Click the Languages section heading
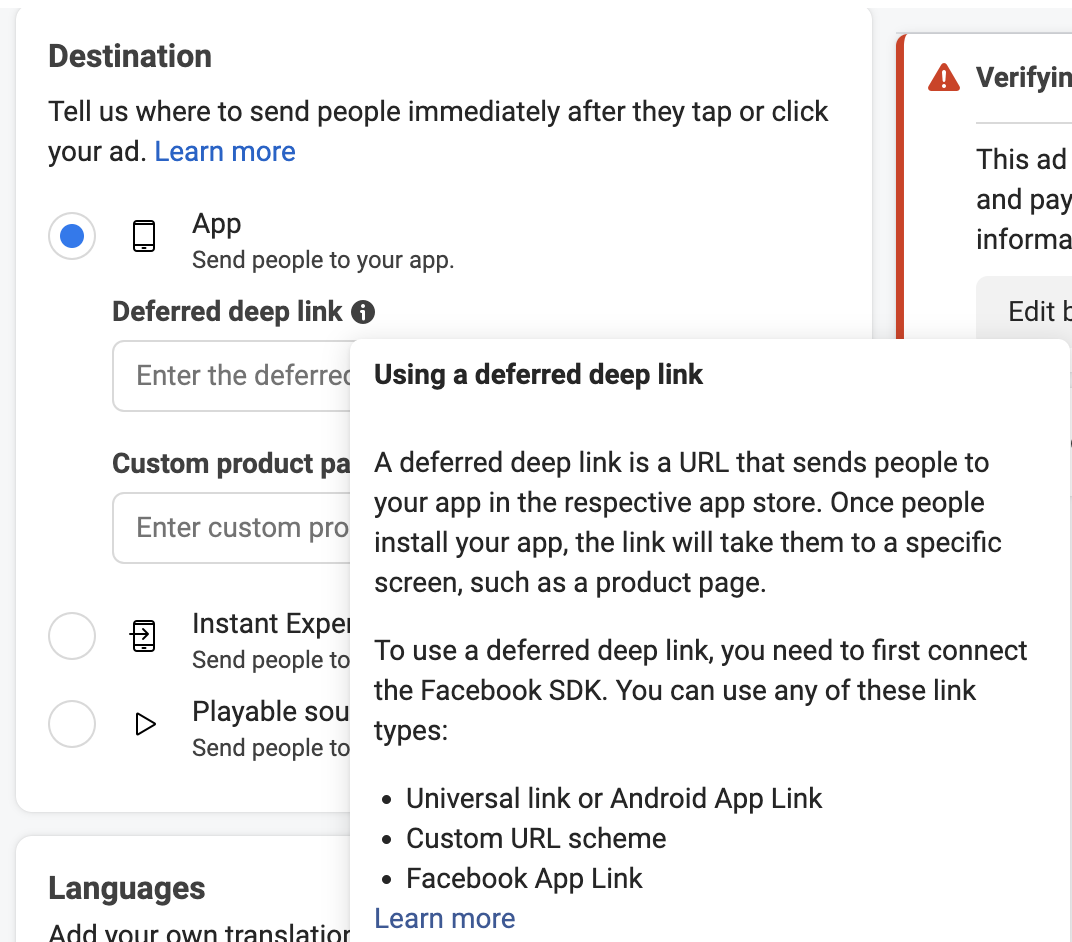The width and height of the screenshot is (1072, 942). point(127,889)
